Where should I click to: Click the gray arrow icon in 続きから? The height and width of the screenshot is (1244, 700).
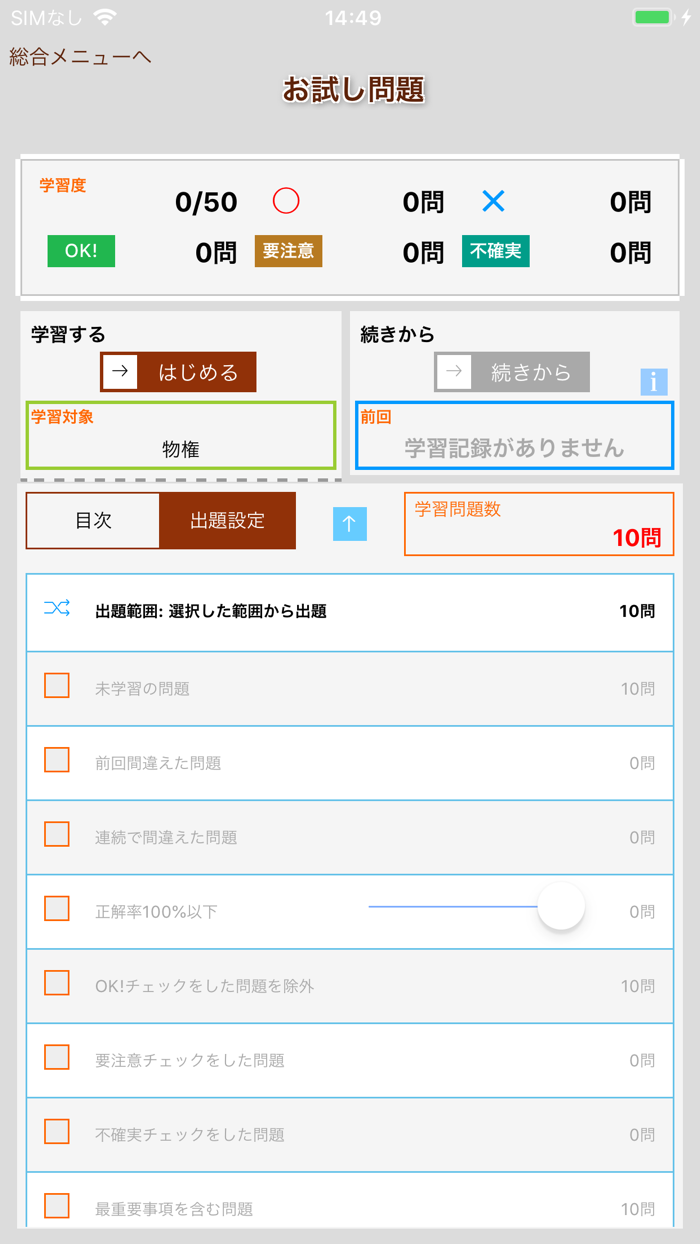[x=453, y=371]
